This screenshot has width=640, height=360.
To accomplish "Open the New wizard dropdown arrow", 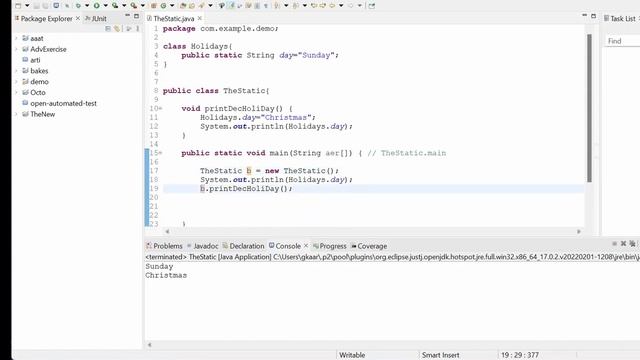I will 27,6.
